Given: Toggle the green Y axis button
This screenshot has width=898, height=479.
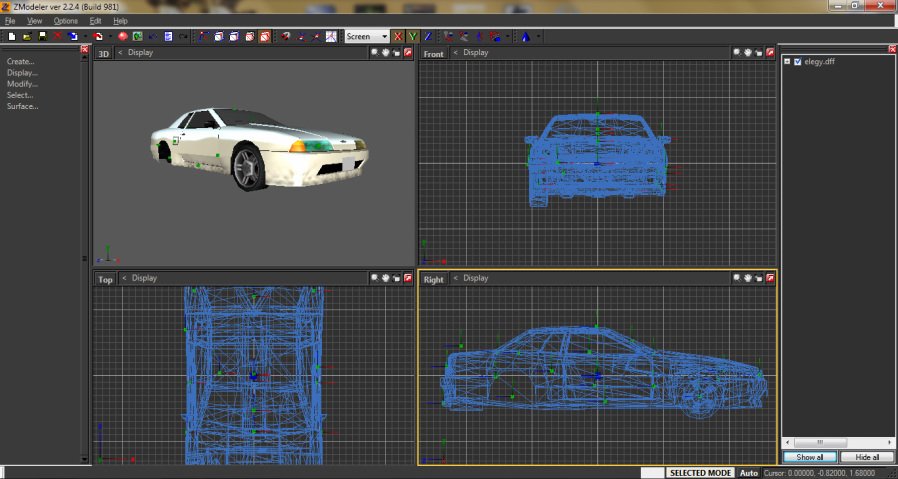Looking at the screenshot, I should tap(412, 37).
